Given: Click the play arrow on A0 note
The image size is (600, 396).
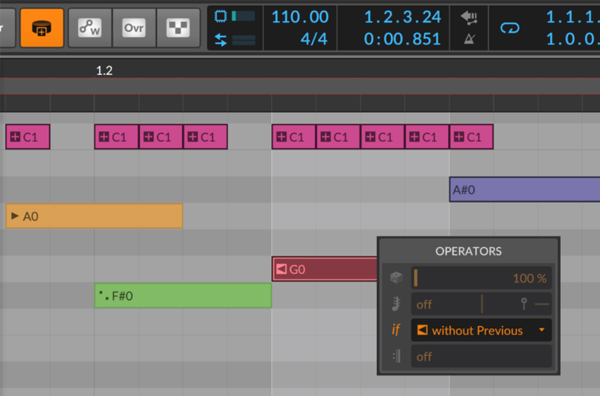Looking at the screenshot, I should [15, 216].
